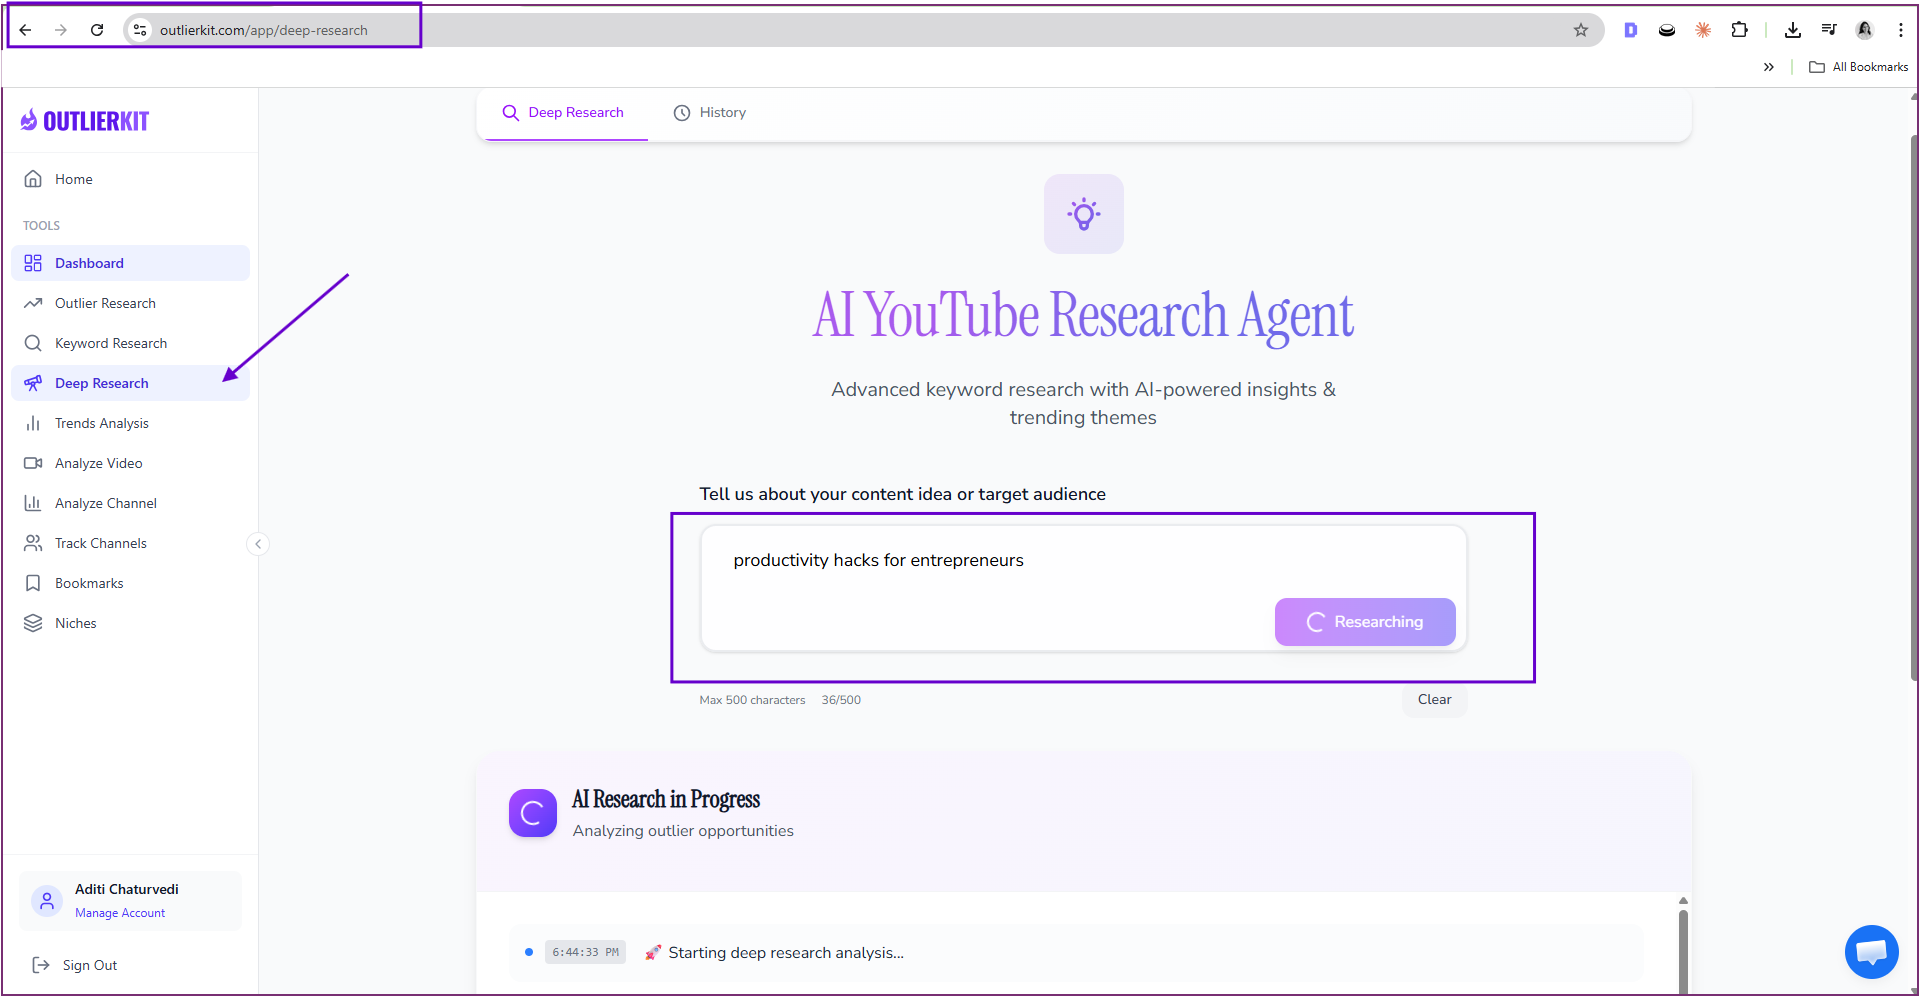Collapse the left sidebar with chevron toggle
This screenshot has height=996, width=1919.
[x=258, y=543]
